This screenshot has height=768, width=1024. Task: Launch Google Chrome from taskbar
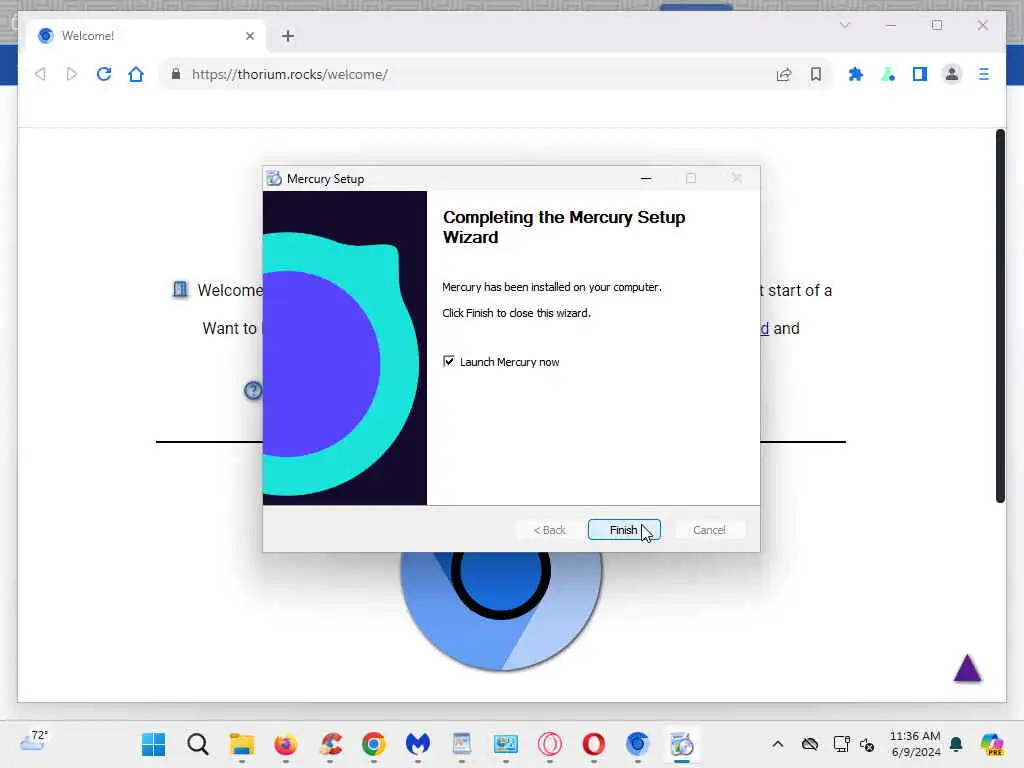point(374,744)
